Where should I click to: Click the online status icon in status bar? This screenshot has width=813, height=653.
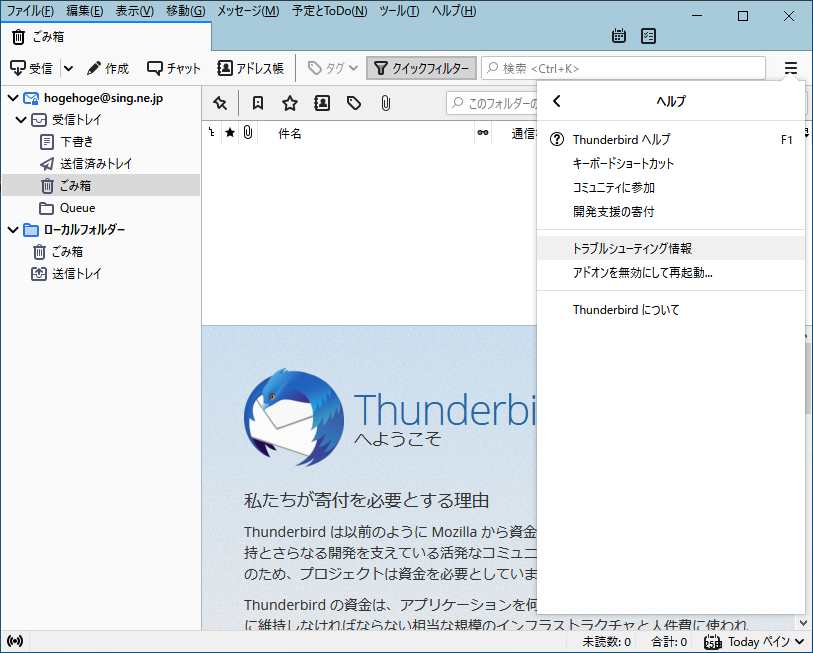click(15, 642)
